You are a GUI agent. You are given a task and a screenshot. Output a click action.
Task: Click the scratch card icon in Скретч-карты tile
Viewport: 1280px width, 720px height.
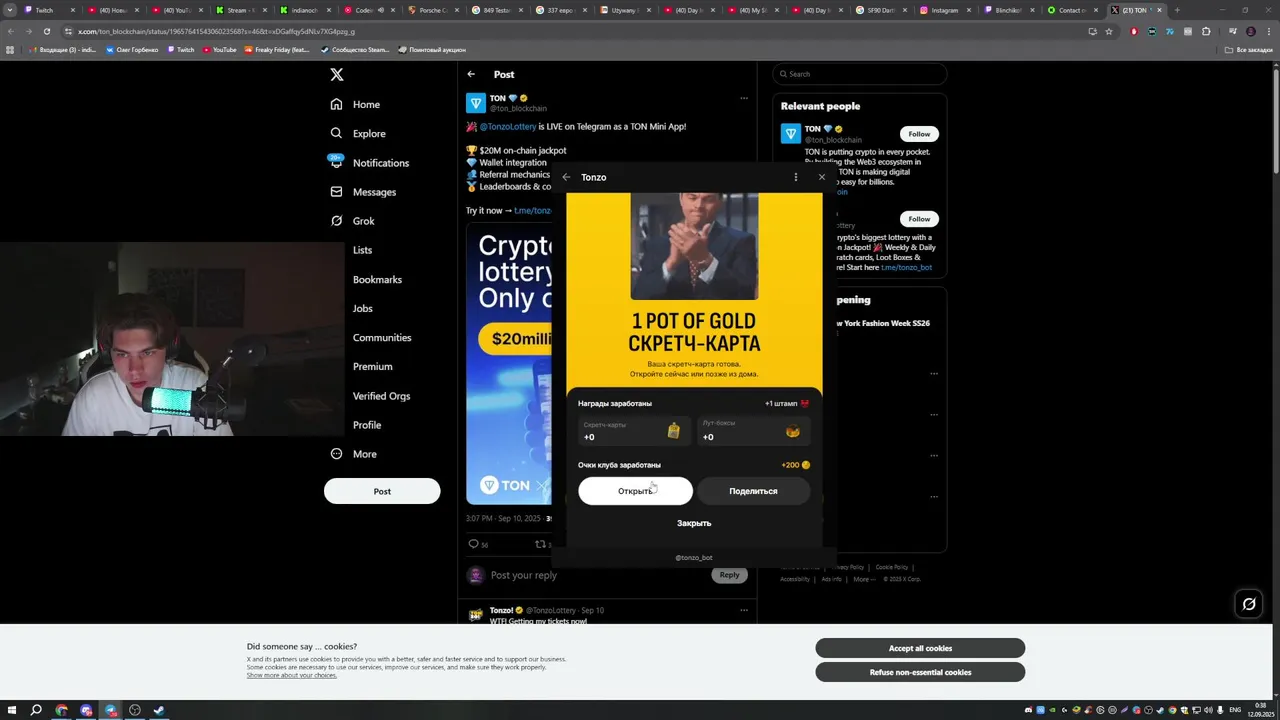point(673,431)
